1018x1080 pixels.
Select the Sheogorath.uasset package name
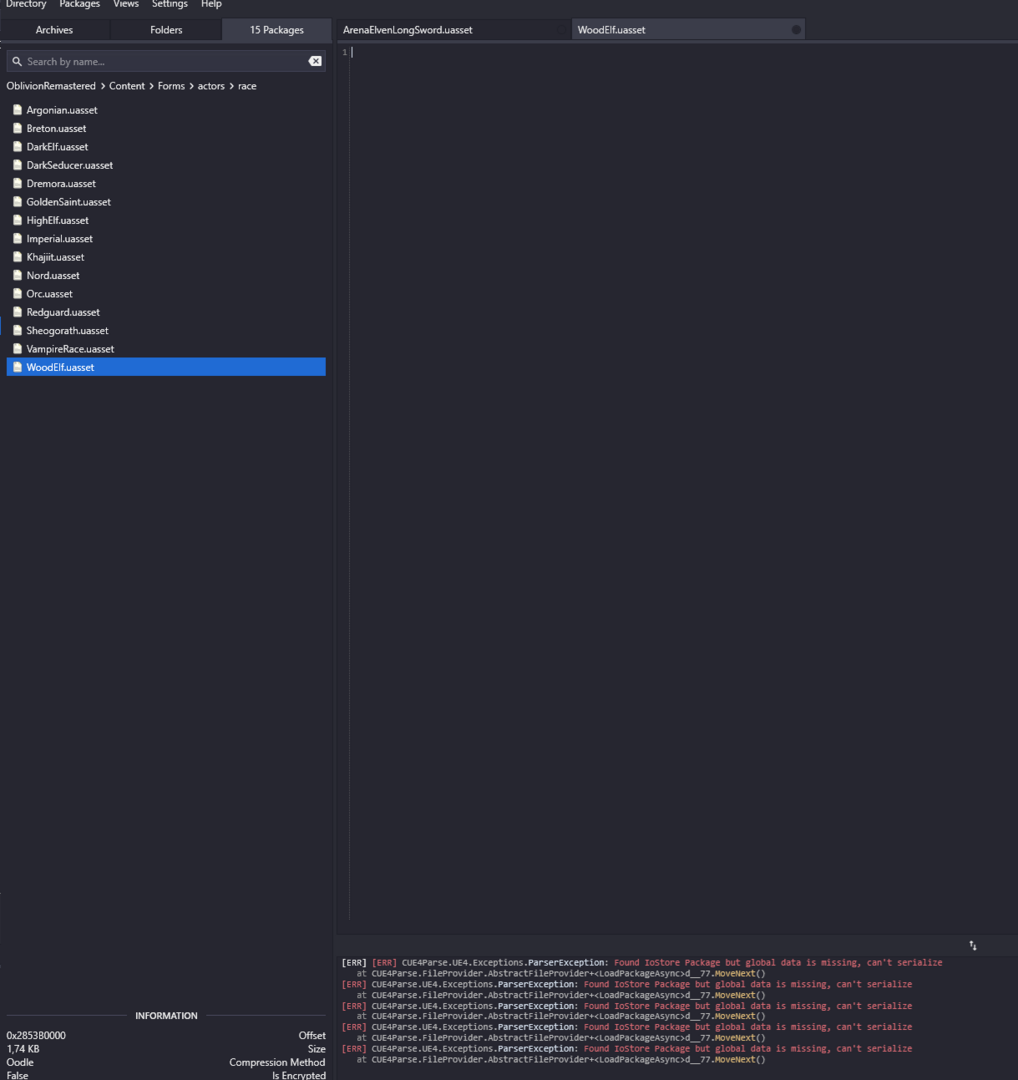click(x=67, y=331)
